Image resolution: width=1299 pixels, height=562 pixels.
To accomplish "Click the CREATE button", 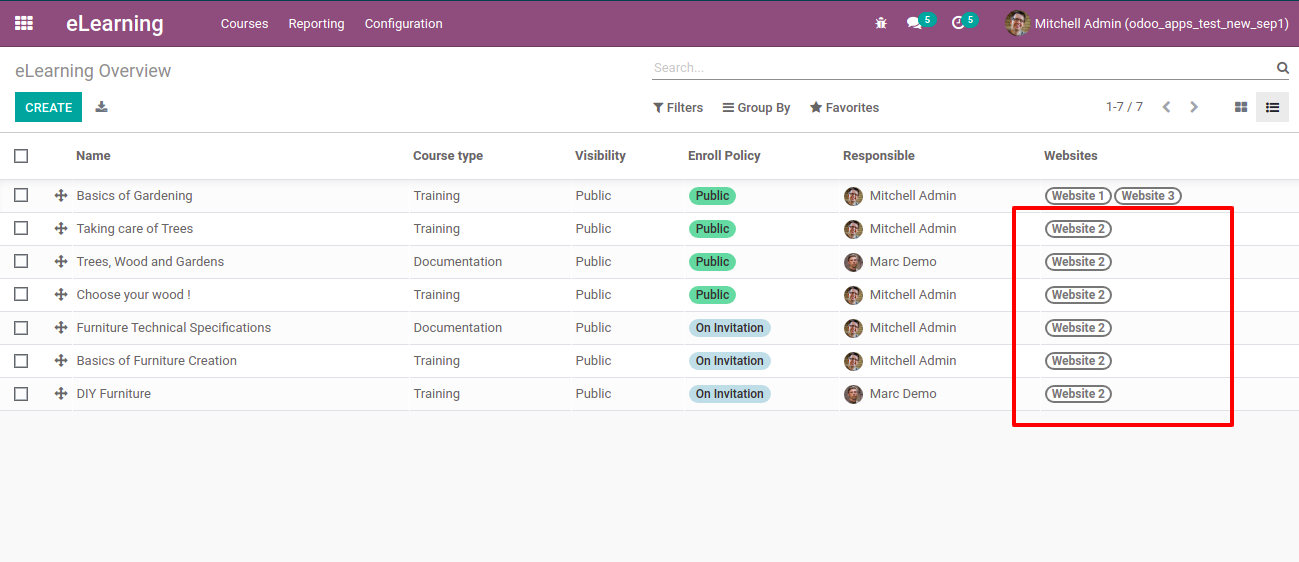I will pos(48,107).
